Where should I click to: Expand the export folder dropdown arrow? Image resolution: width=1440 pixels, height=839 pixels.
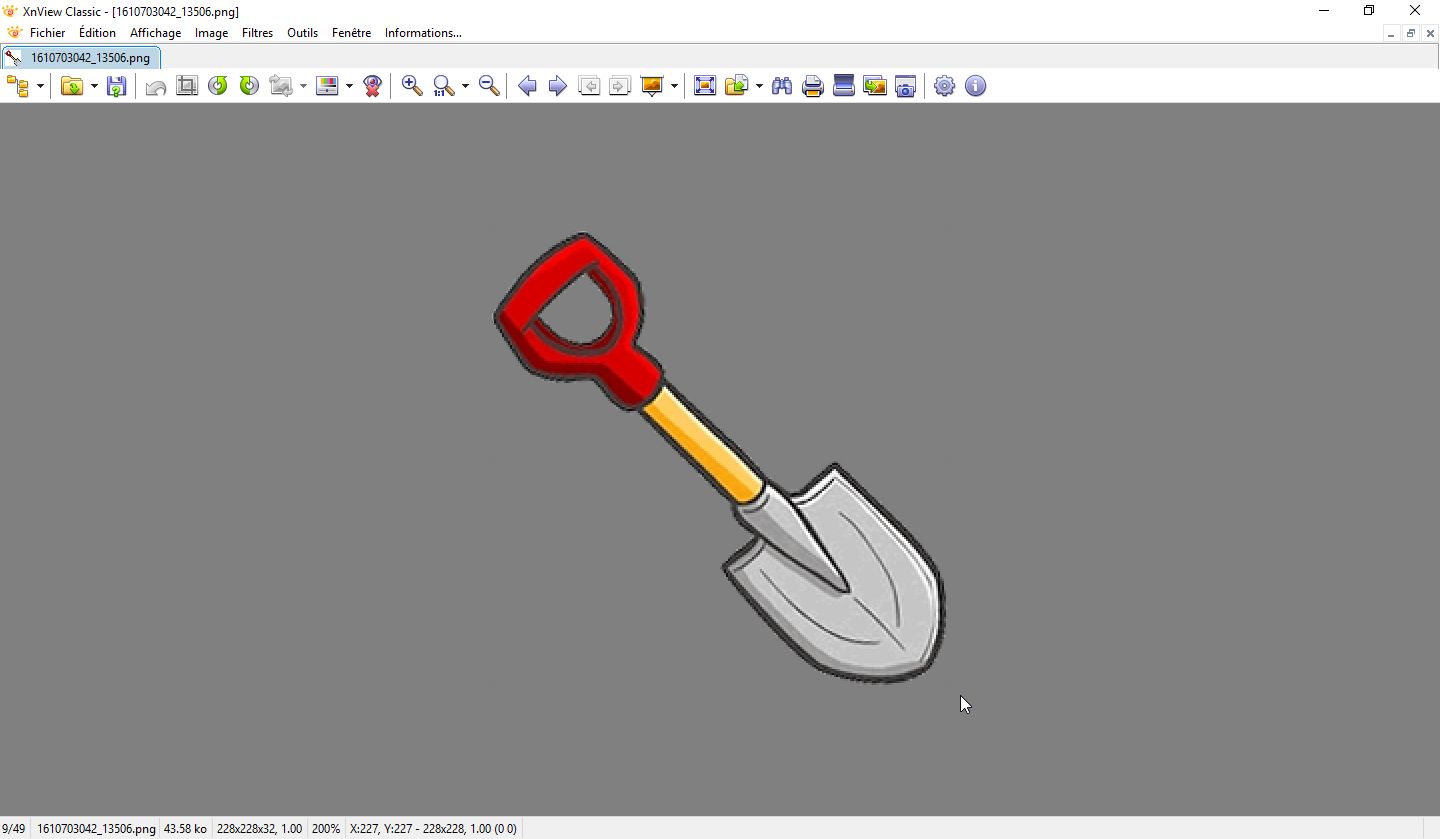(759, 86)
